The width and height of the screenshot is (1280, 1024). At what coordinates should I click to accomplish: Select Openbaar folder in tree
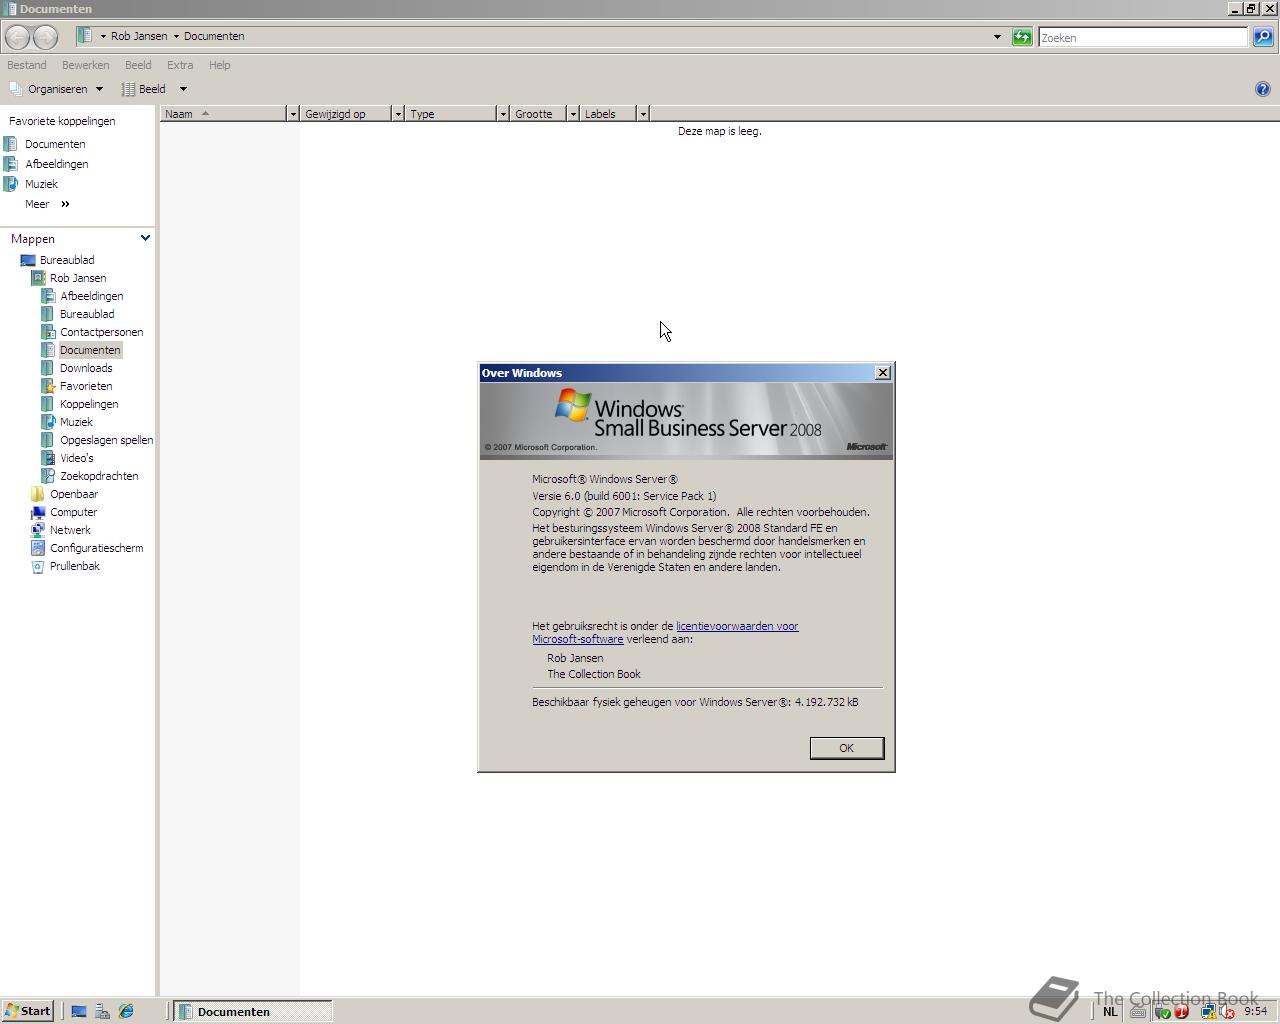(74, 494)
